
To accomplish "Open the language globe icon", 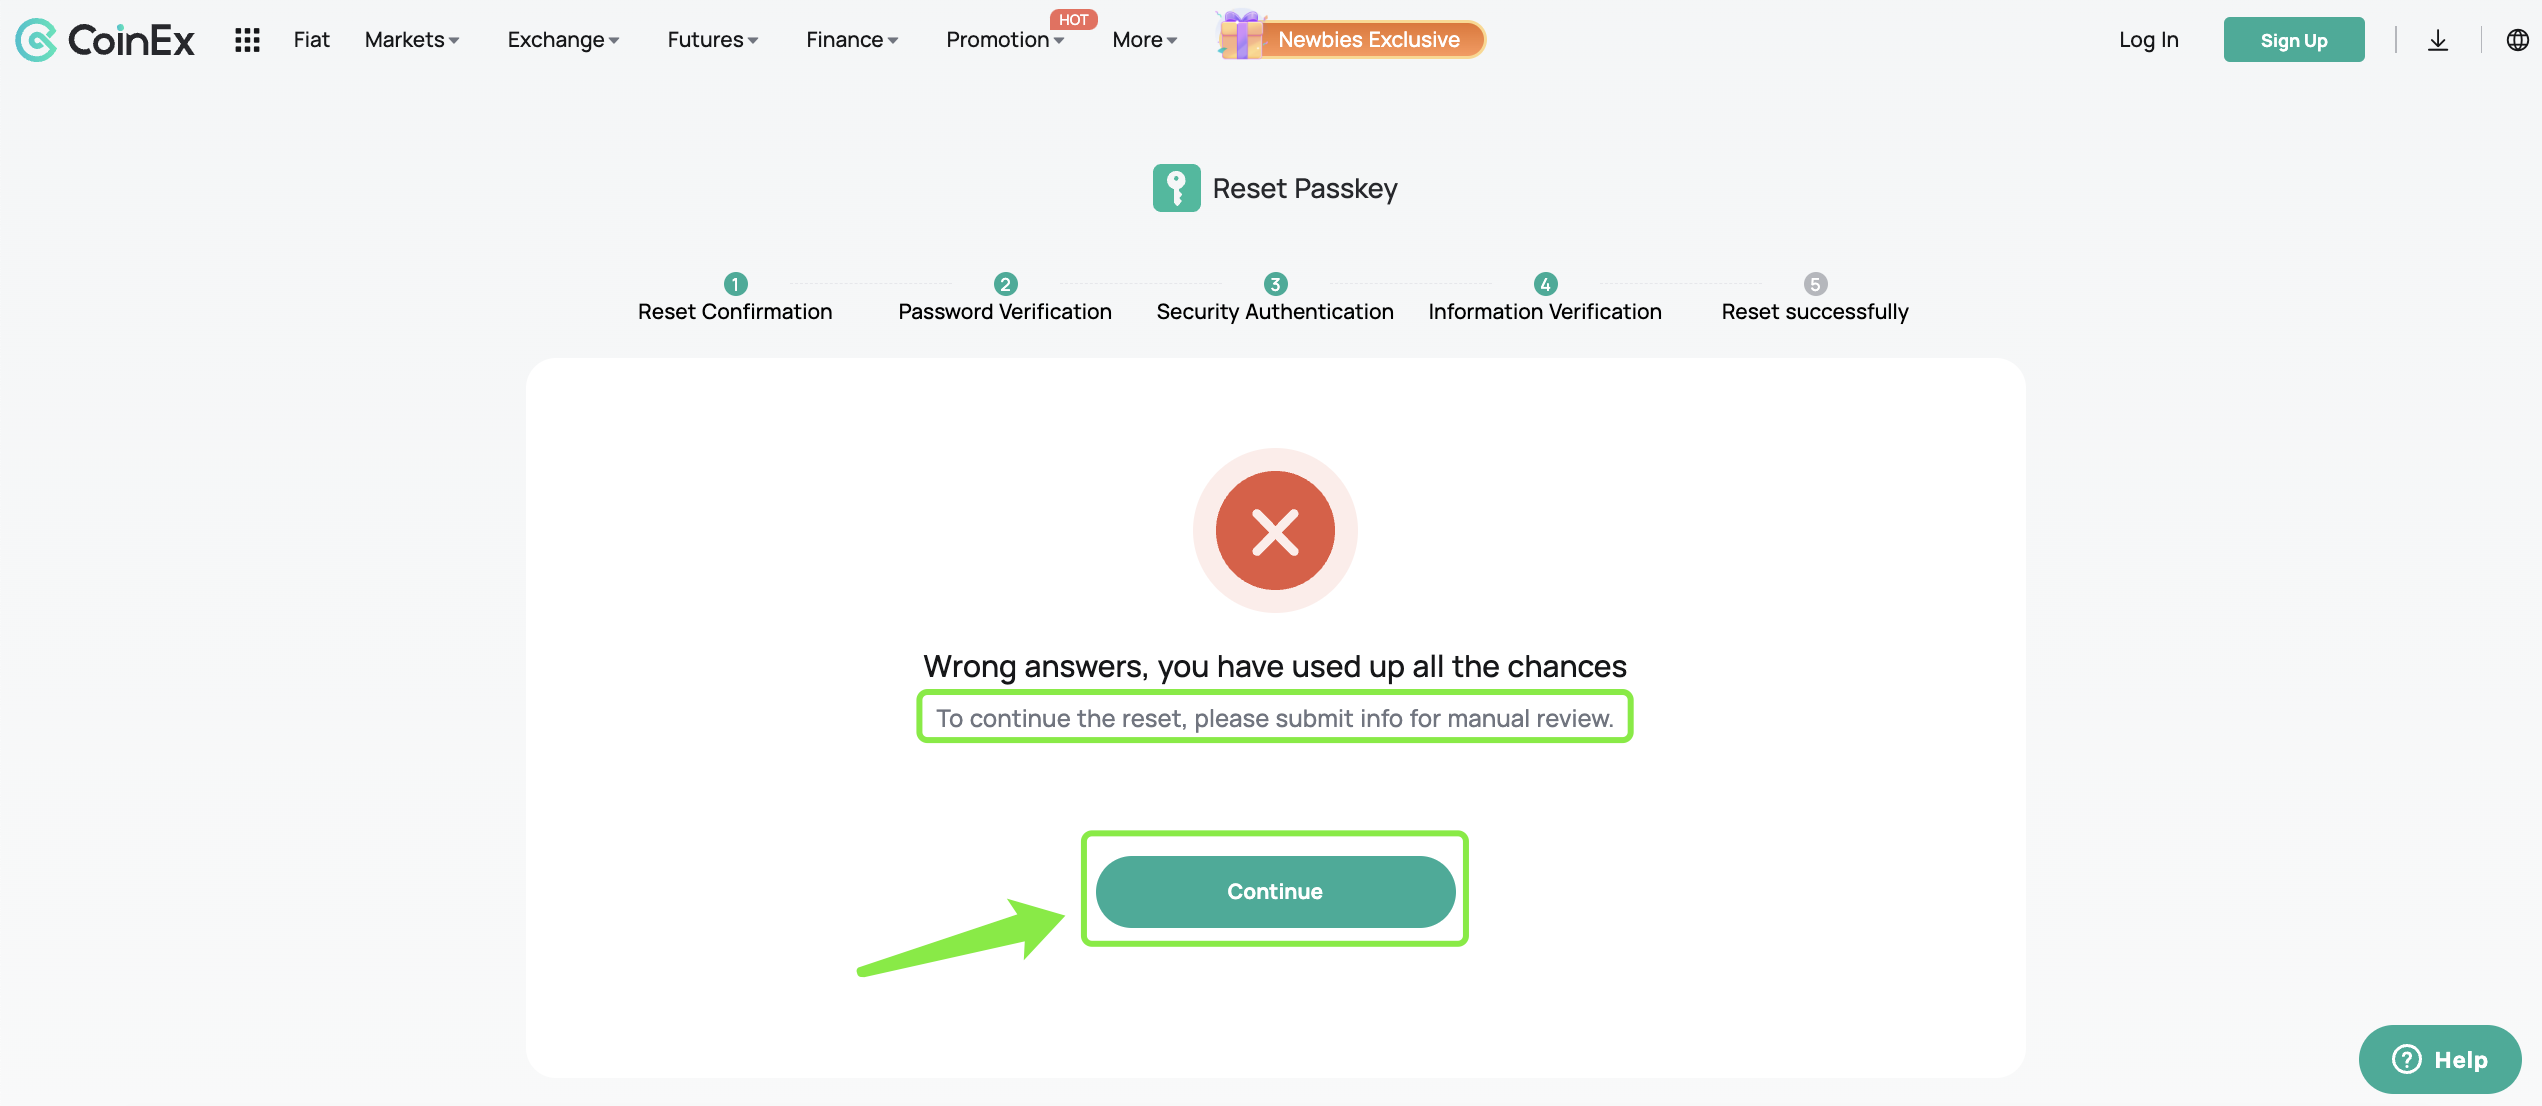I will [x=2517, y=40].
